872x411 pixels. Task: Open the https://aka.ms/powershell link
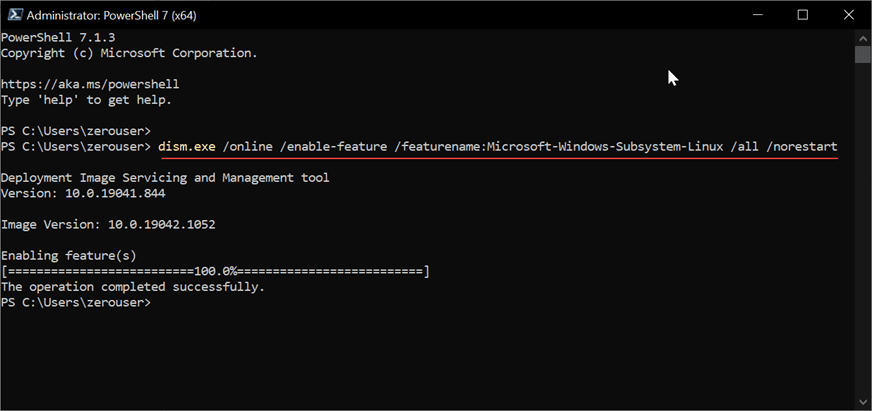coord(91,84)
